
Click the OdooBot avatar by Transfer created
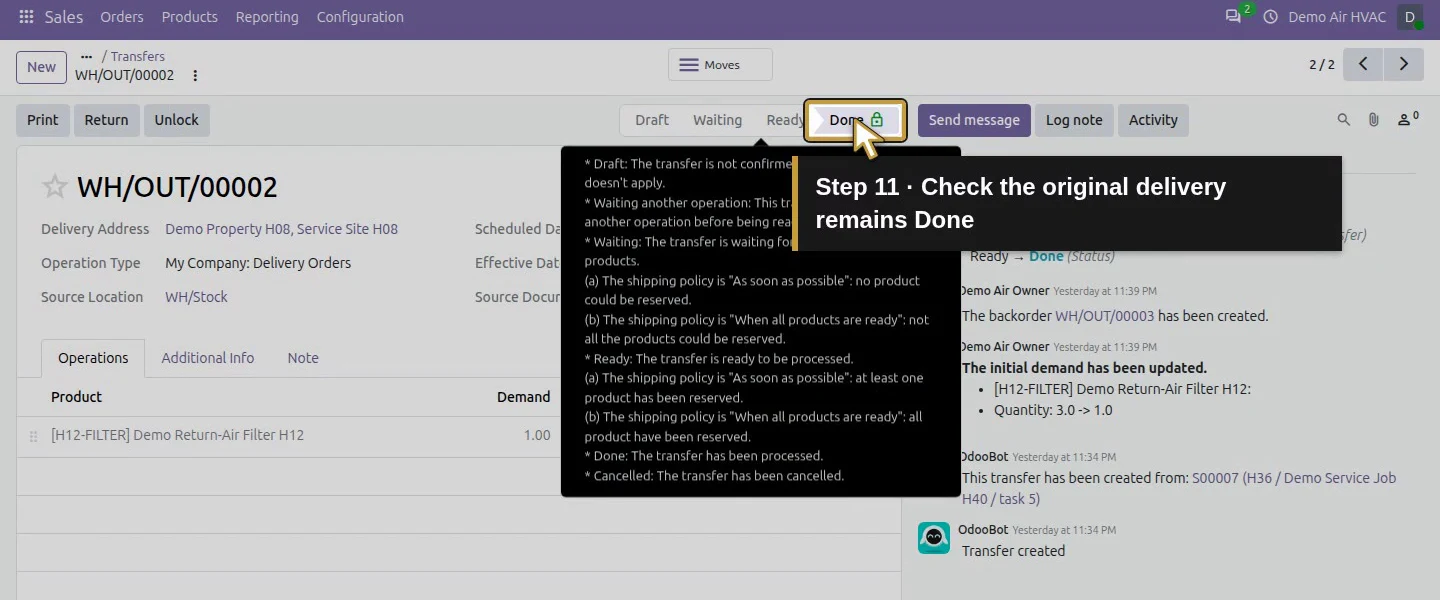934,538
